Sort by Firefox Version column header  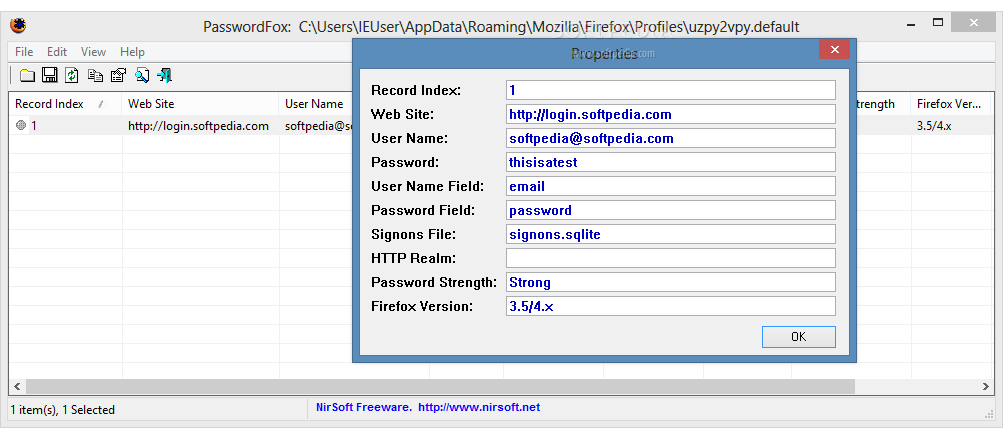[952, 104]
